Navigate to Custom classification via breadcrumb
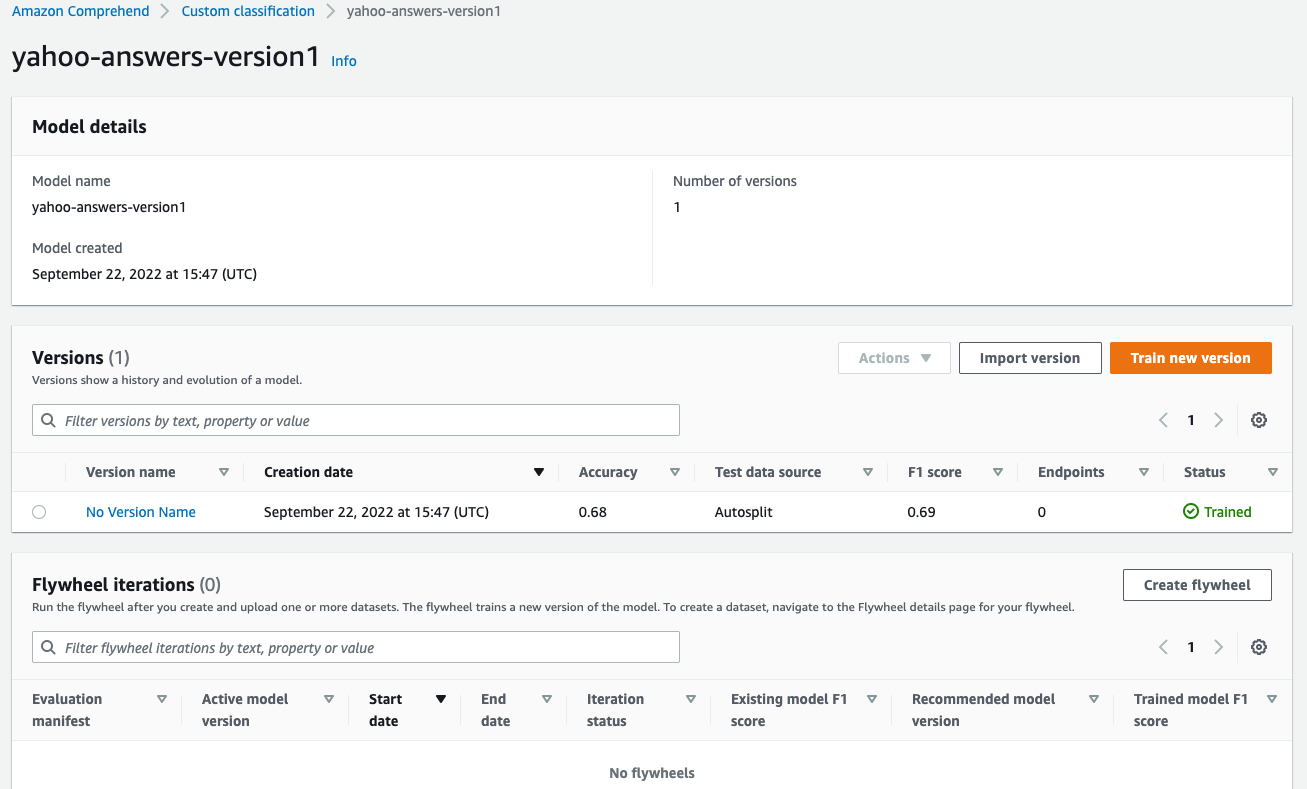The image size is (1307, 789). coord(247,11)
